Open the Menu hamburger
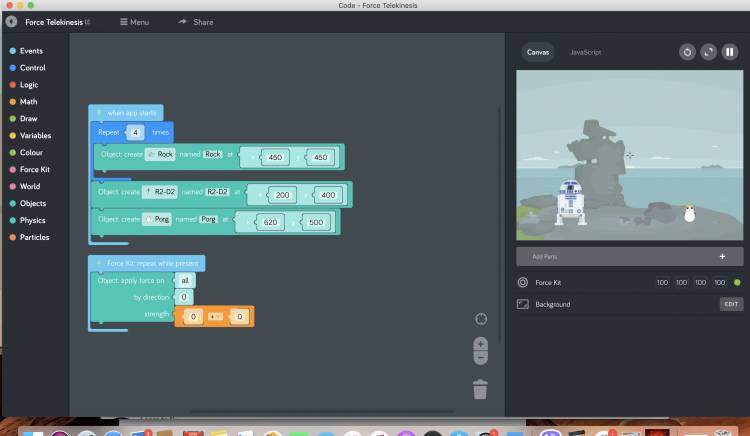The image size is (750, 436). coord(134,22)
